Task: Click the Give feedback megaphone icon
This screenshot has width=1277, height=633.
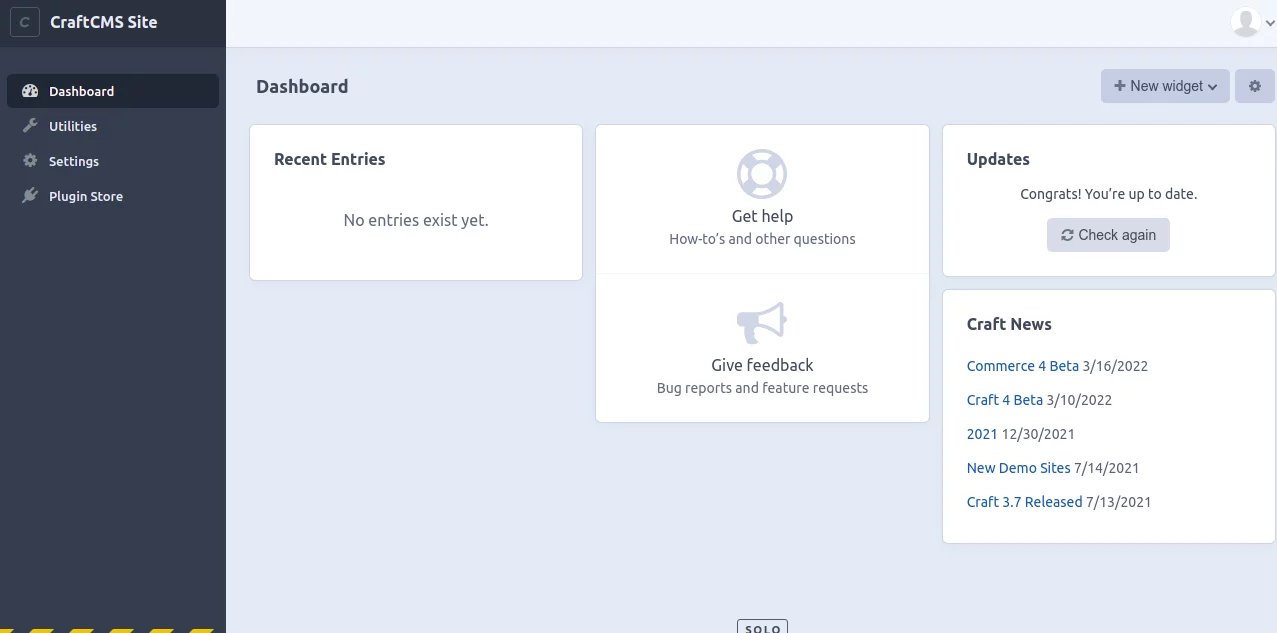Action: pos(762,323)
